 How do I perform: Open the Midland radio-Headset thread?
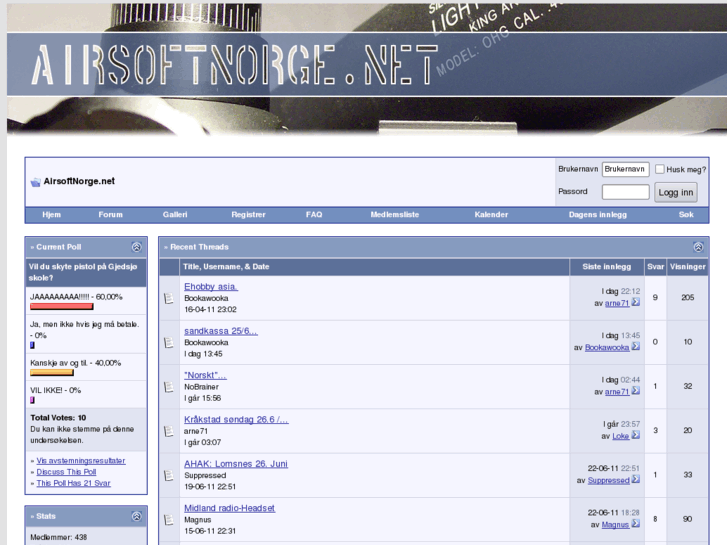pyautogui.click(x=230, y=508)
